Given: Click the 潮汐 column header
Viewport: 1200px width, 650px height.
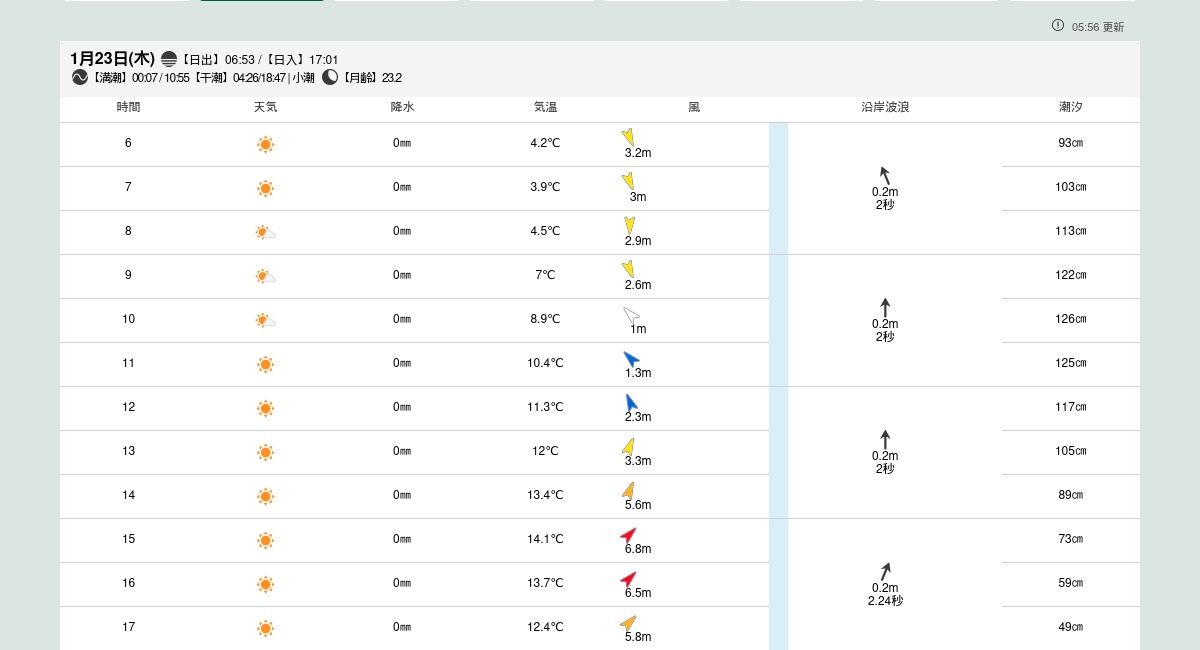Looking at the screenshot, I should [x=1070, y=107].
